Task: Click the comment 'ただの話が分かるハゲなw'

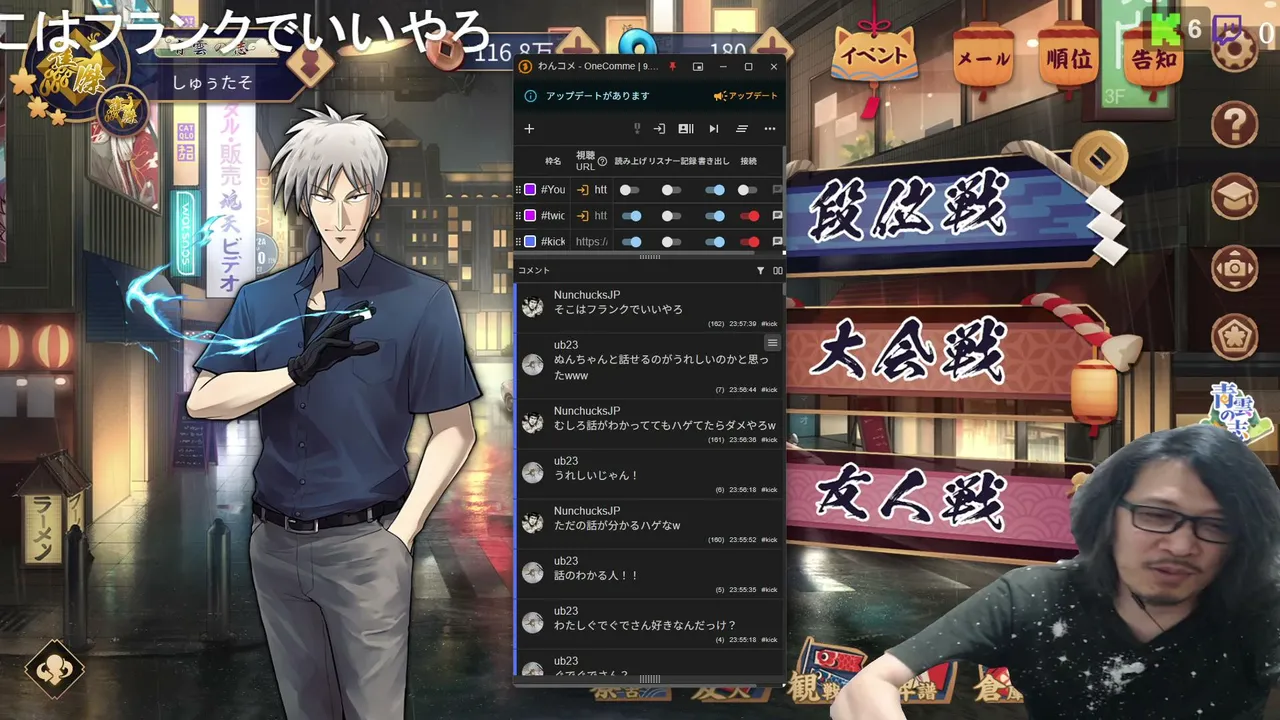Action: tap(617, 526)
